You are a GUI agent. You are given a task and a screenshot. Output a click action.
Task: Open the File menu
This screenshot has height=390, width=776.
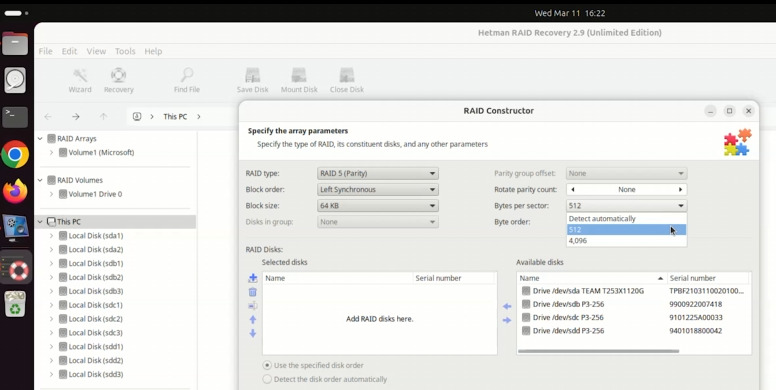(46, 51)
